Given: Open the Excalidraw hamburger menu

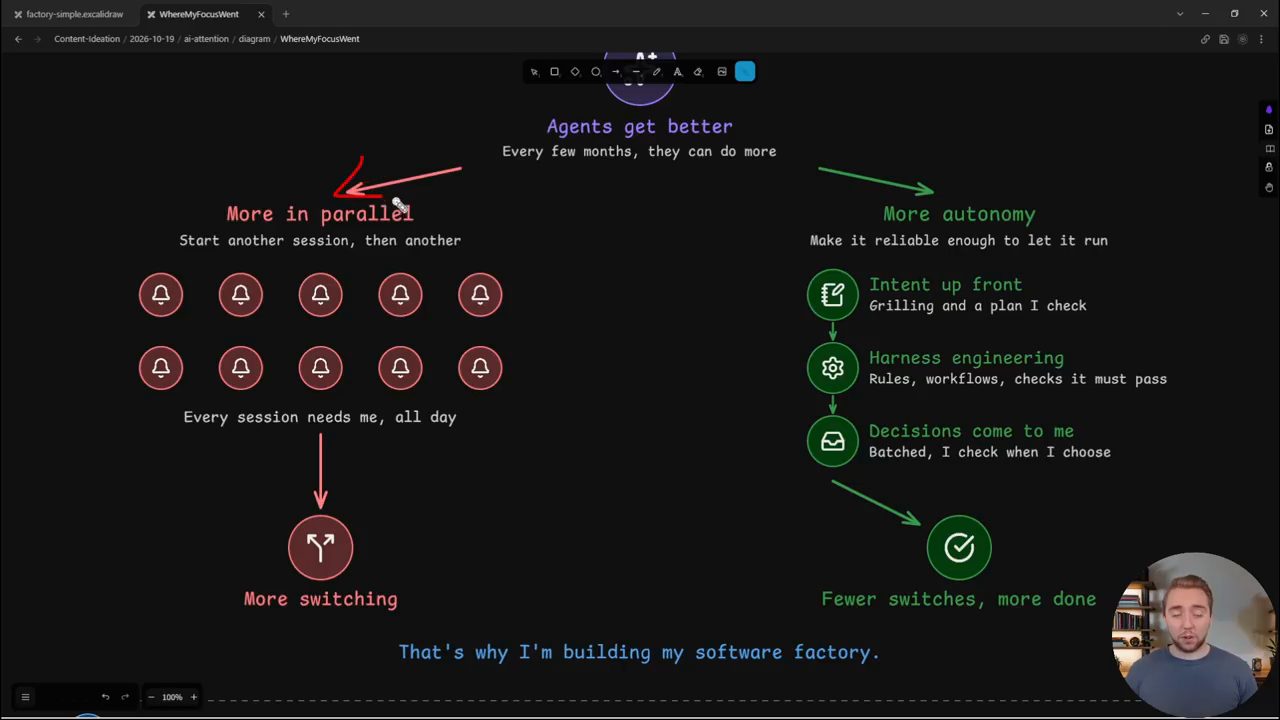Looking at the screenshot, I should (x=25, y=697).
